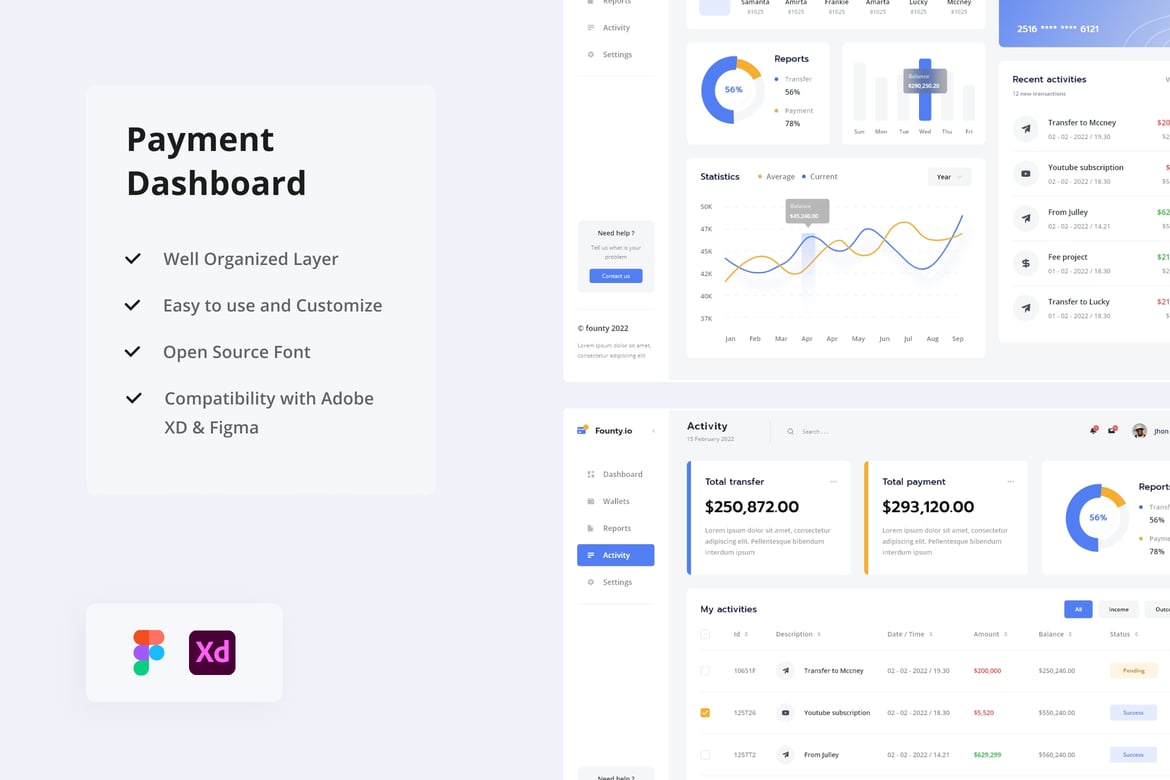
Task: Open the Year dropdown in Statistics
Action: point(949,177)
